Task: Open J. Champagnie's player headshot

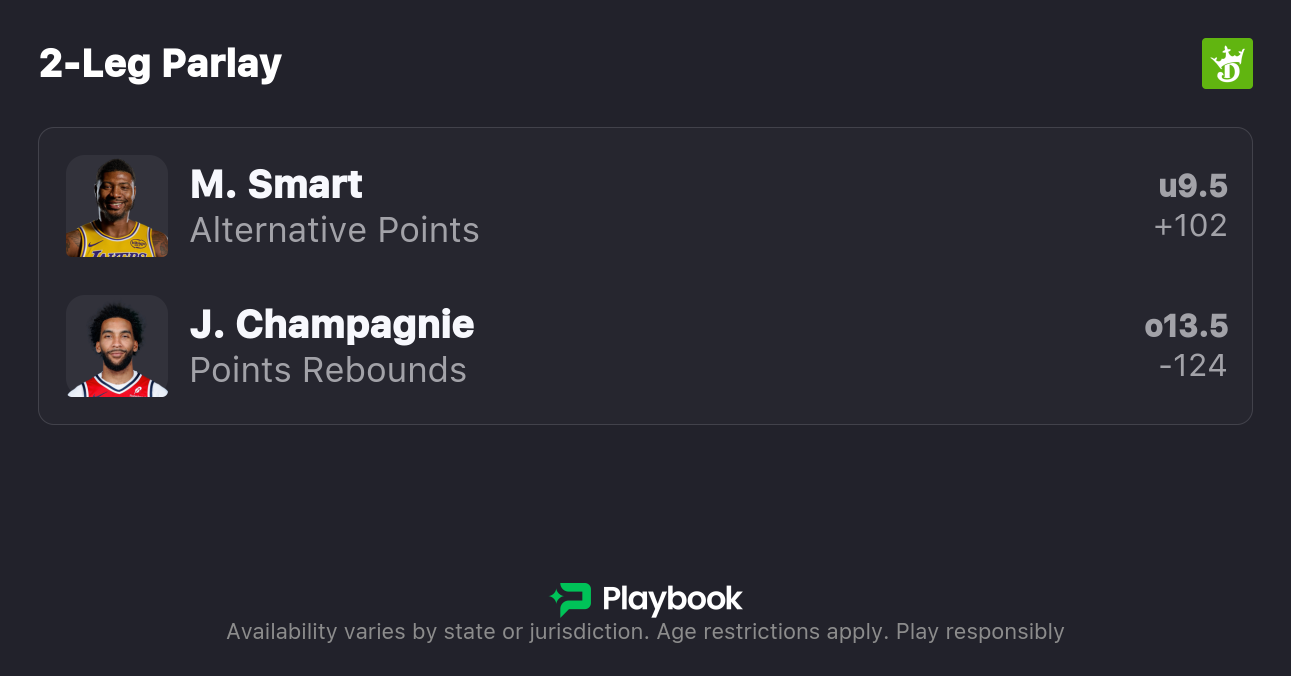Action: (x=117, y=346)
